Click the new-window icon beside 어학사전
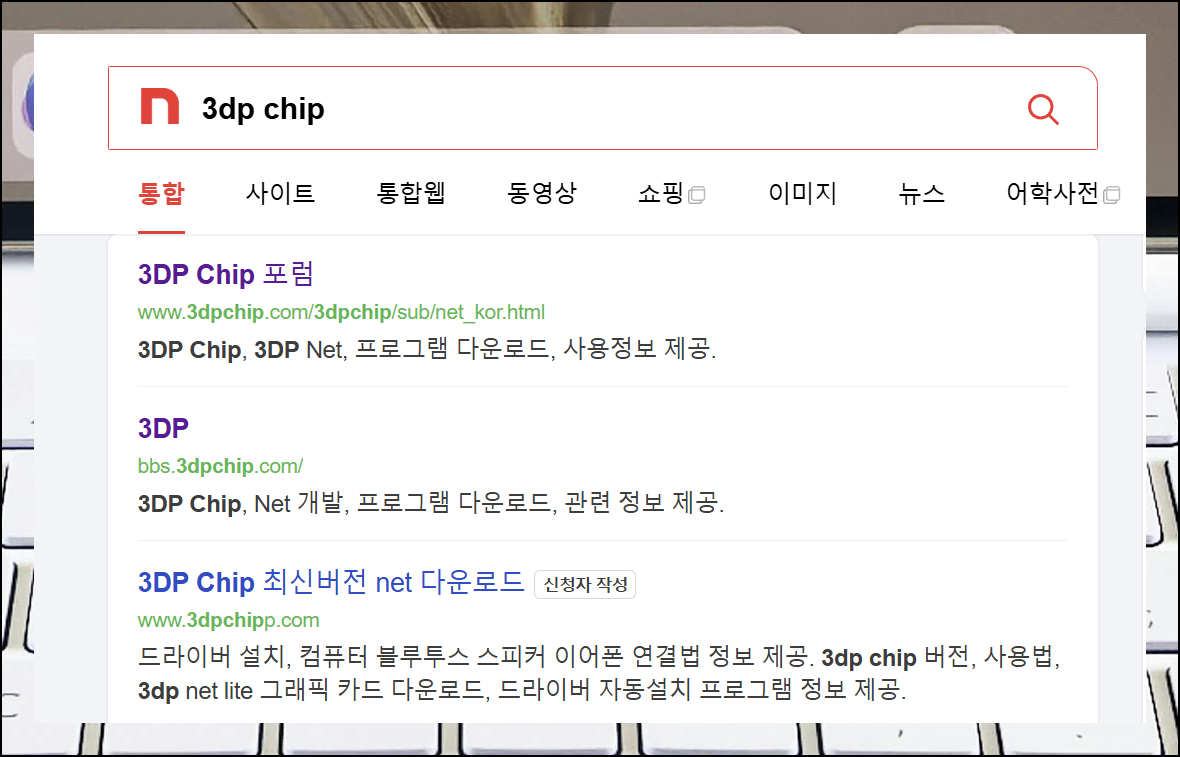This screenshot has width=1180, height=757. 1112,196
